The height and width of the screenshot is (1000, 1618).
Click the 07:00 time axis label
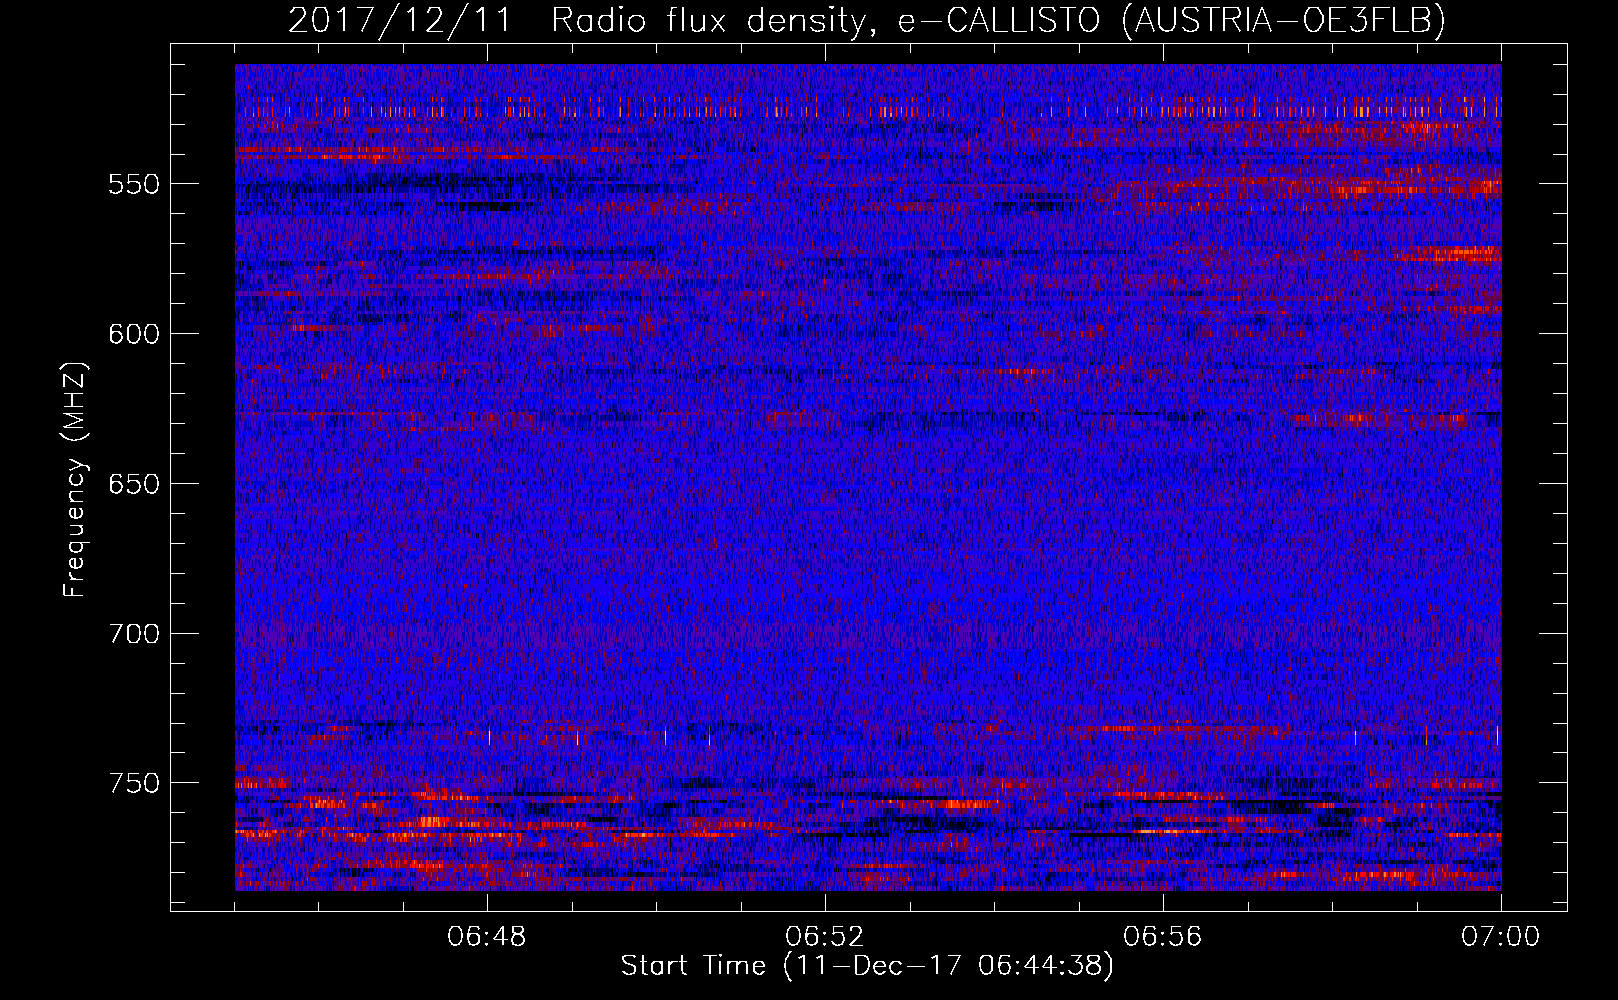(1500, 937)
